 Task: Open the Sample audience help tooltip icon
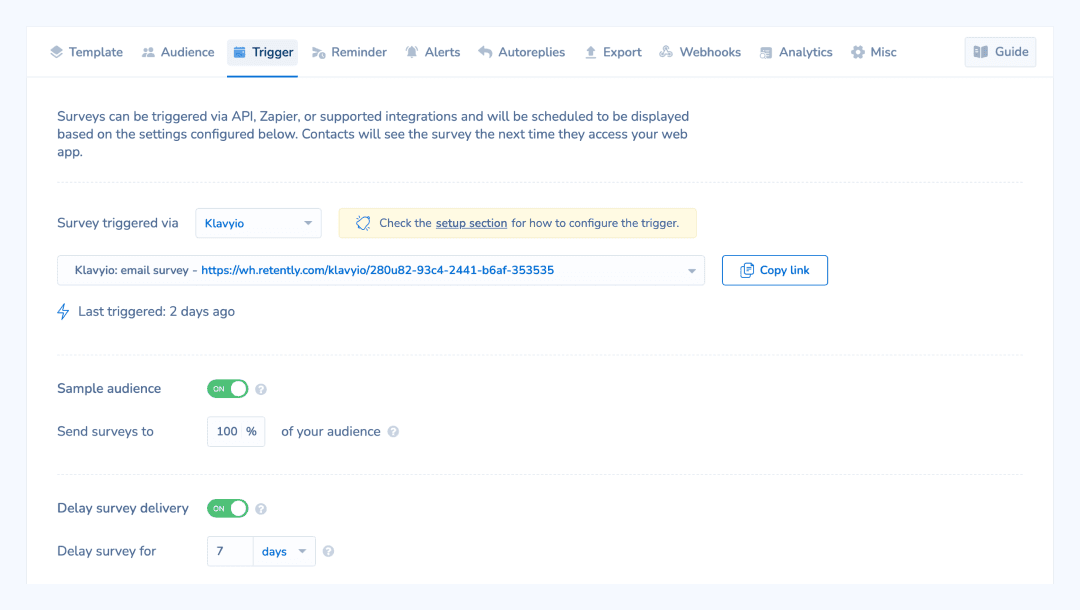(x=261, y=389)
